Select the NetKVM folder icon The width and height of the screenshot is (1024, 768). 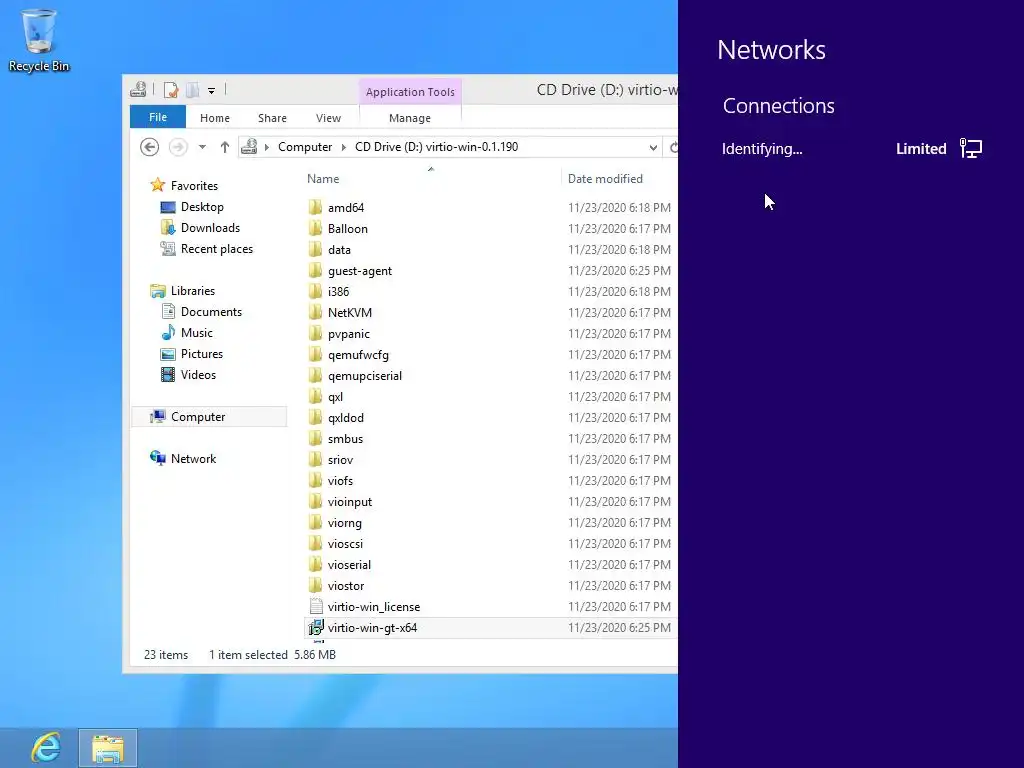(x=315, y=312)
